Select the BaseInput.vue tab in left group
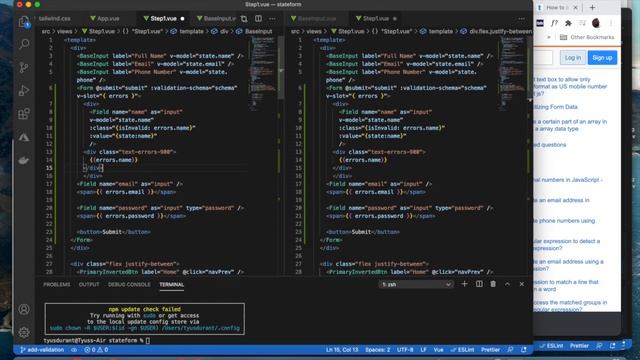The image size is (640, 360). (x=216, y=19)
